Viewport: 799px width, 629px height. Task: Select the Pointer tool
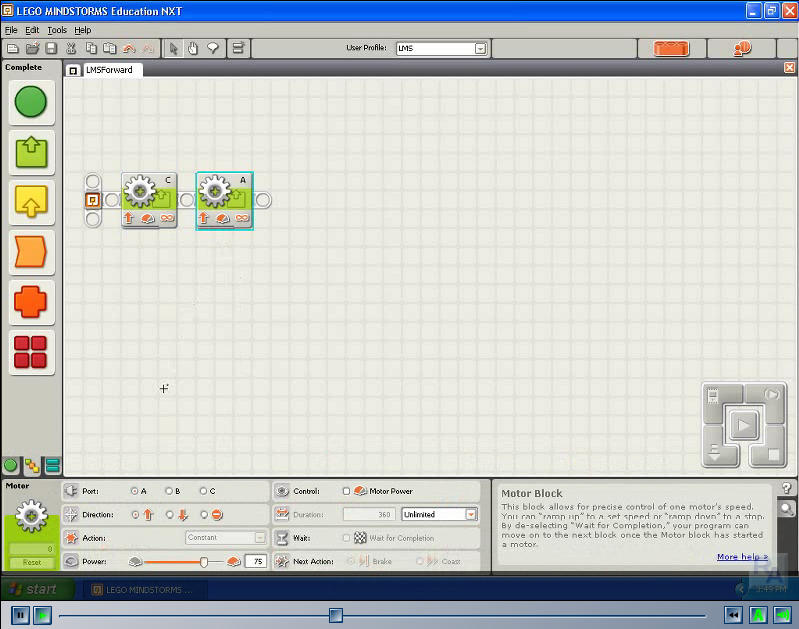(x=173, y=48)
